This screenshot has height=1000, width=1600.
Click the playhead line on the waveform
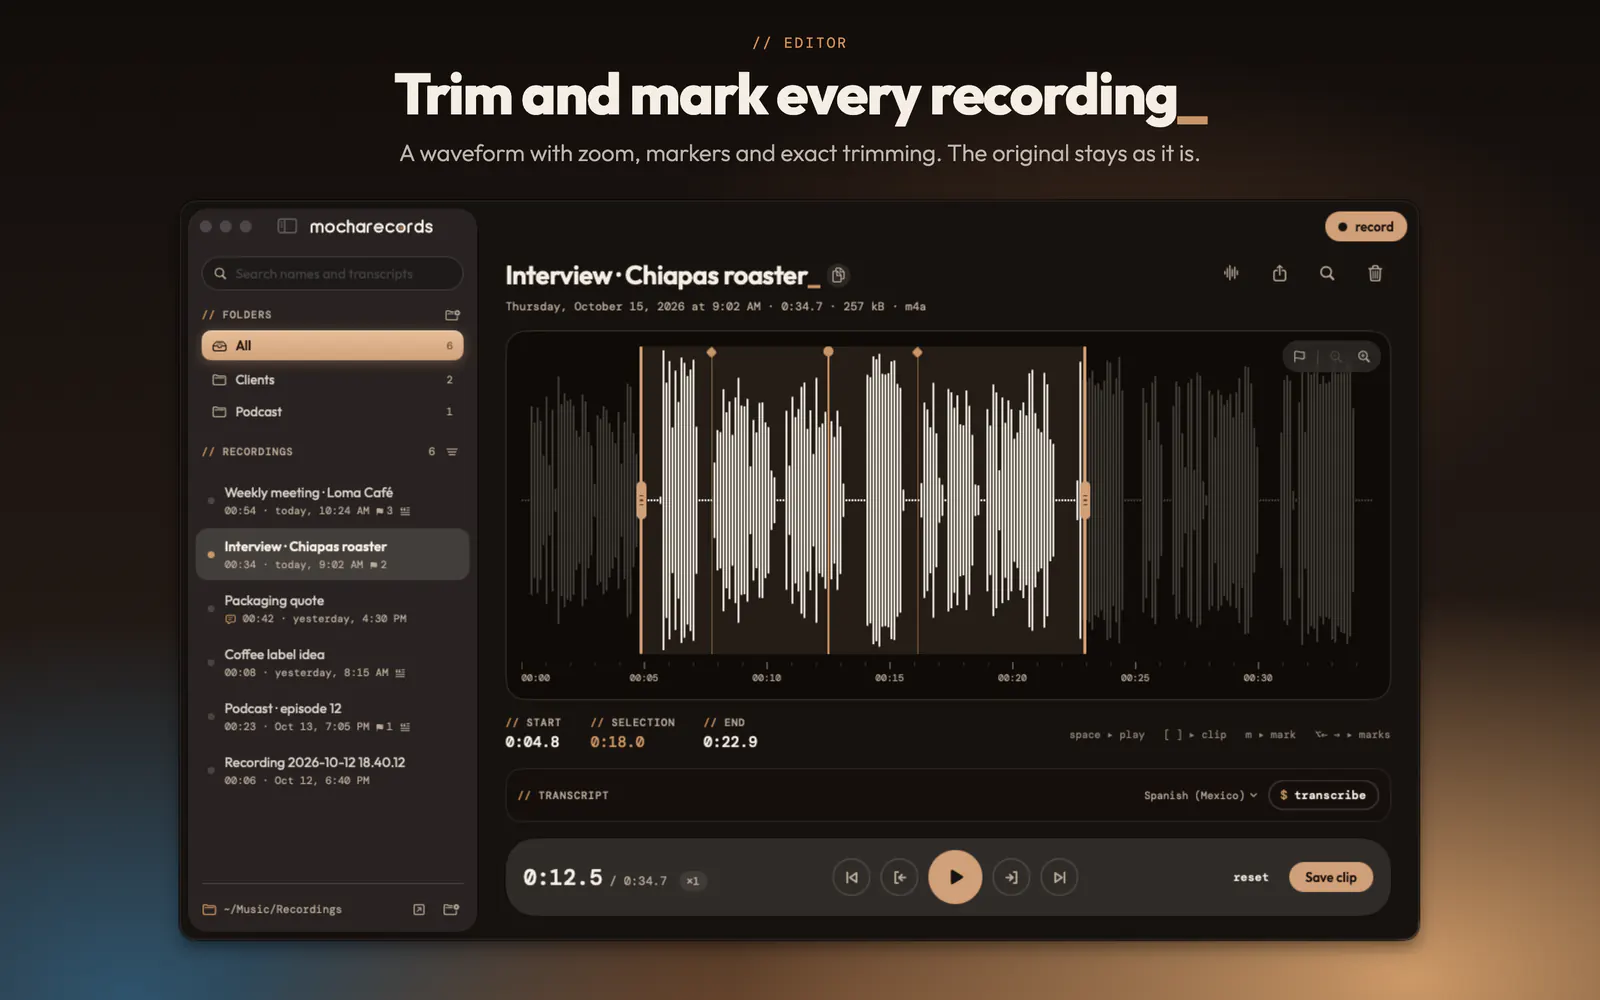click(x=828, y=500)
